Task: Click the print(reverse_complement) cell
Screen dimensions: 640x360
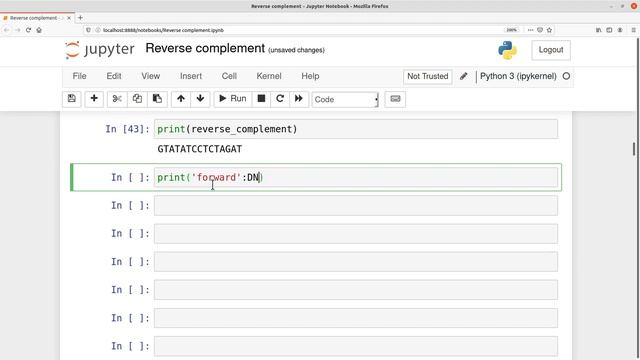Action: click(x=356, y=129)
